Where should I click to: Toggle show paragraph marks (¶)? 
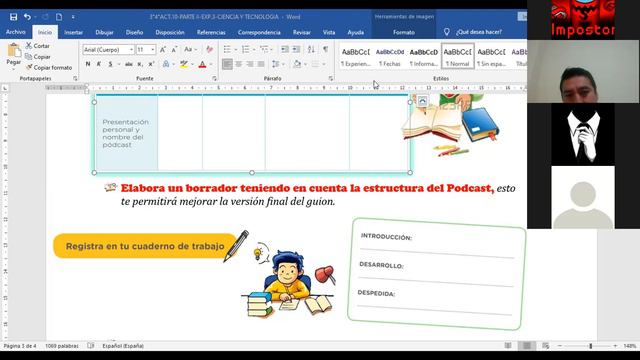pos(325,49)
